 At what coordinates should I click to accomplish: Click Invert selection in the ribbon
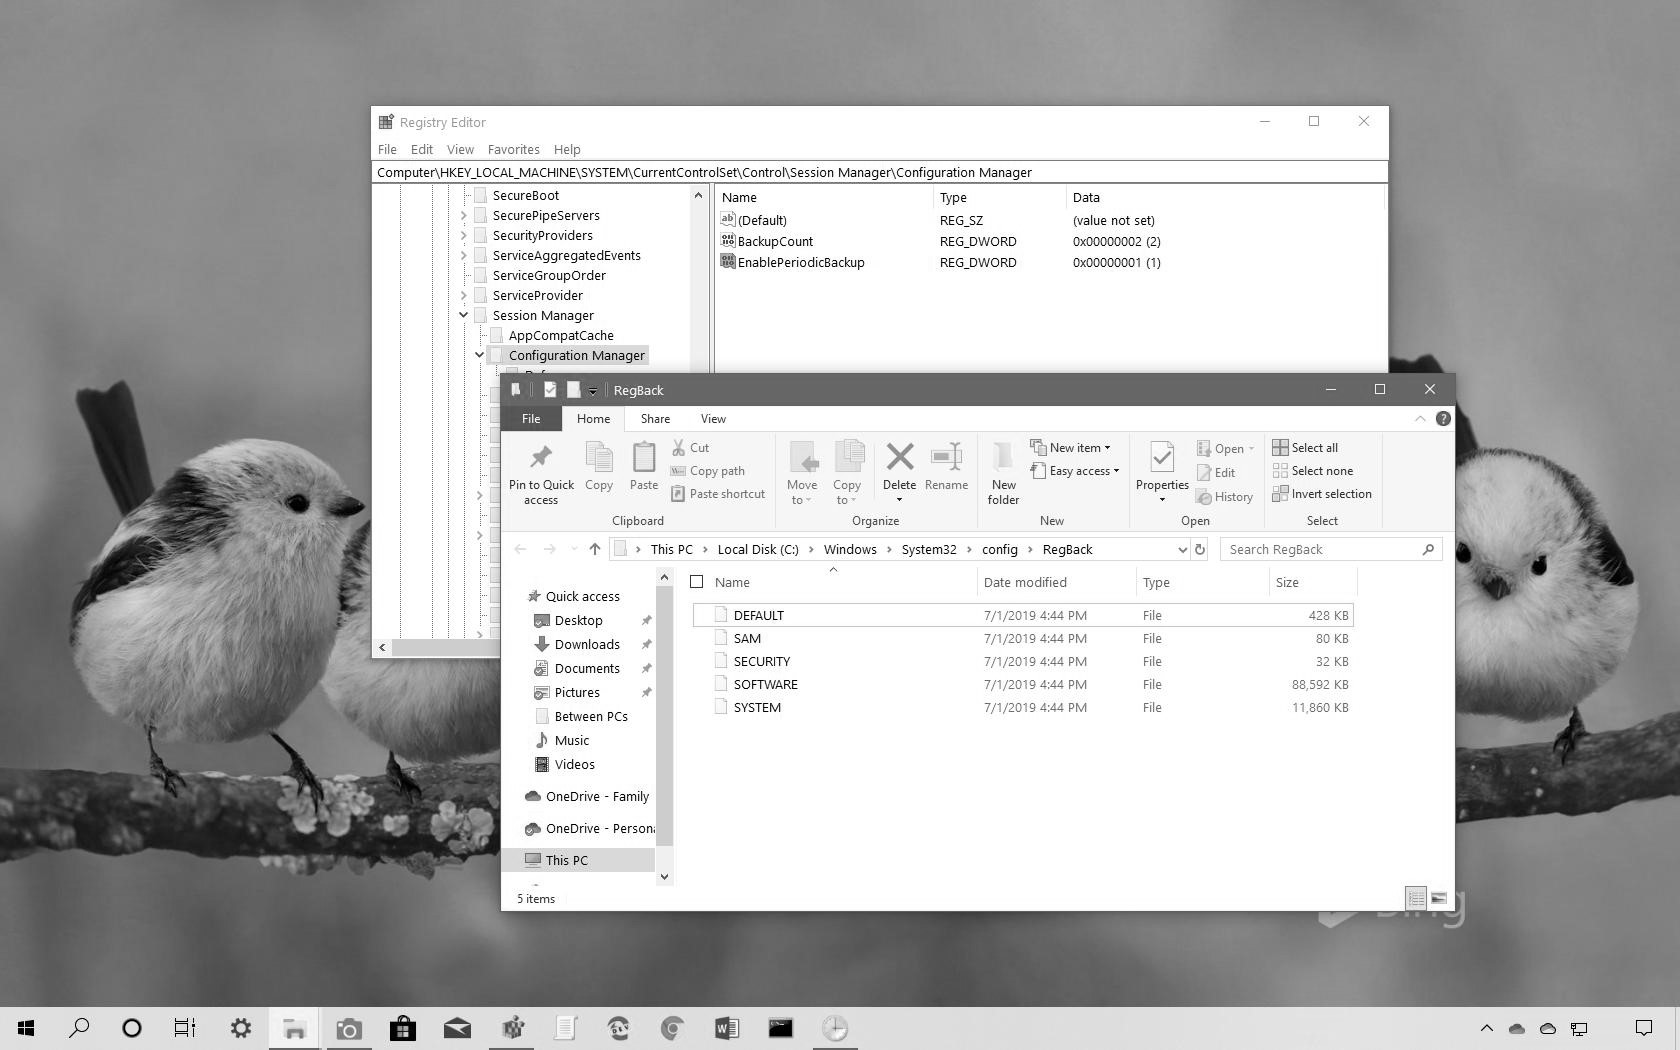[1322, 494]
